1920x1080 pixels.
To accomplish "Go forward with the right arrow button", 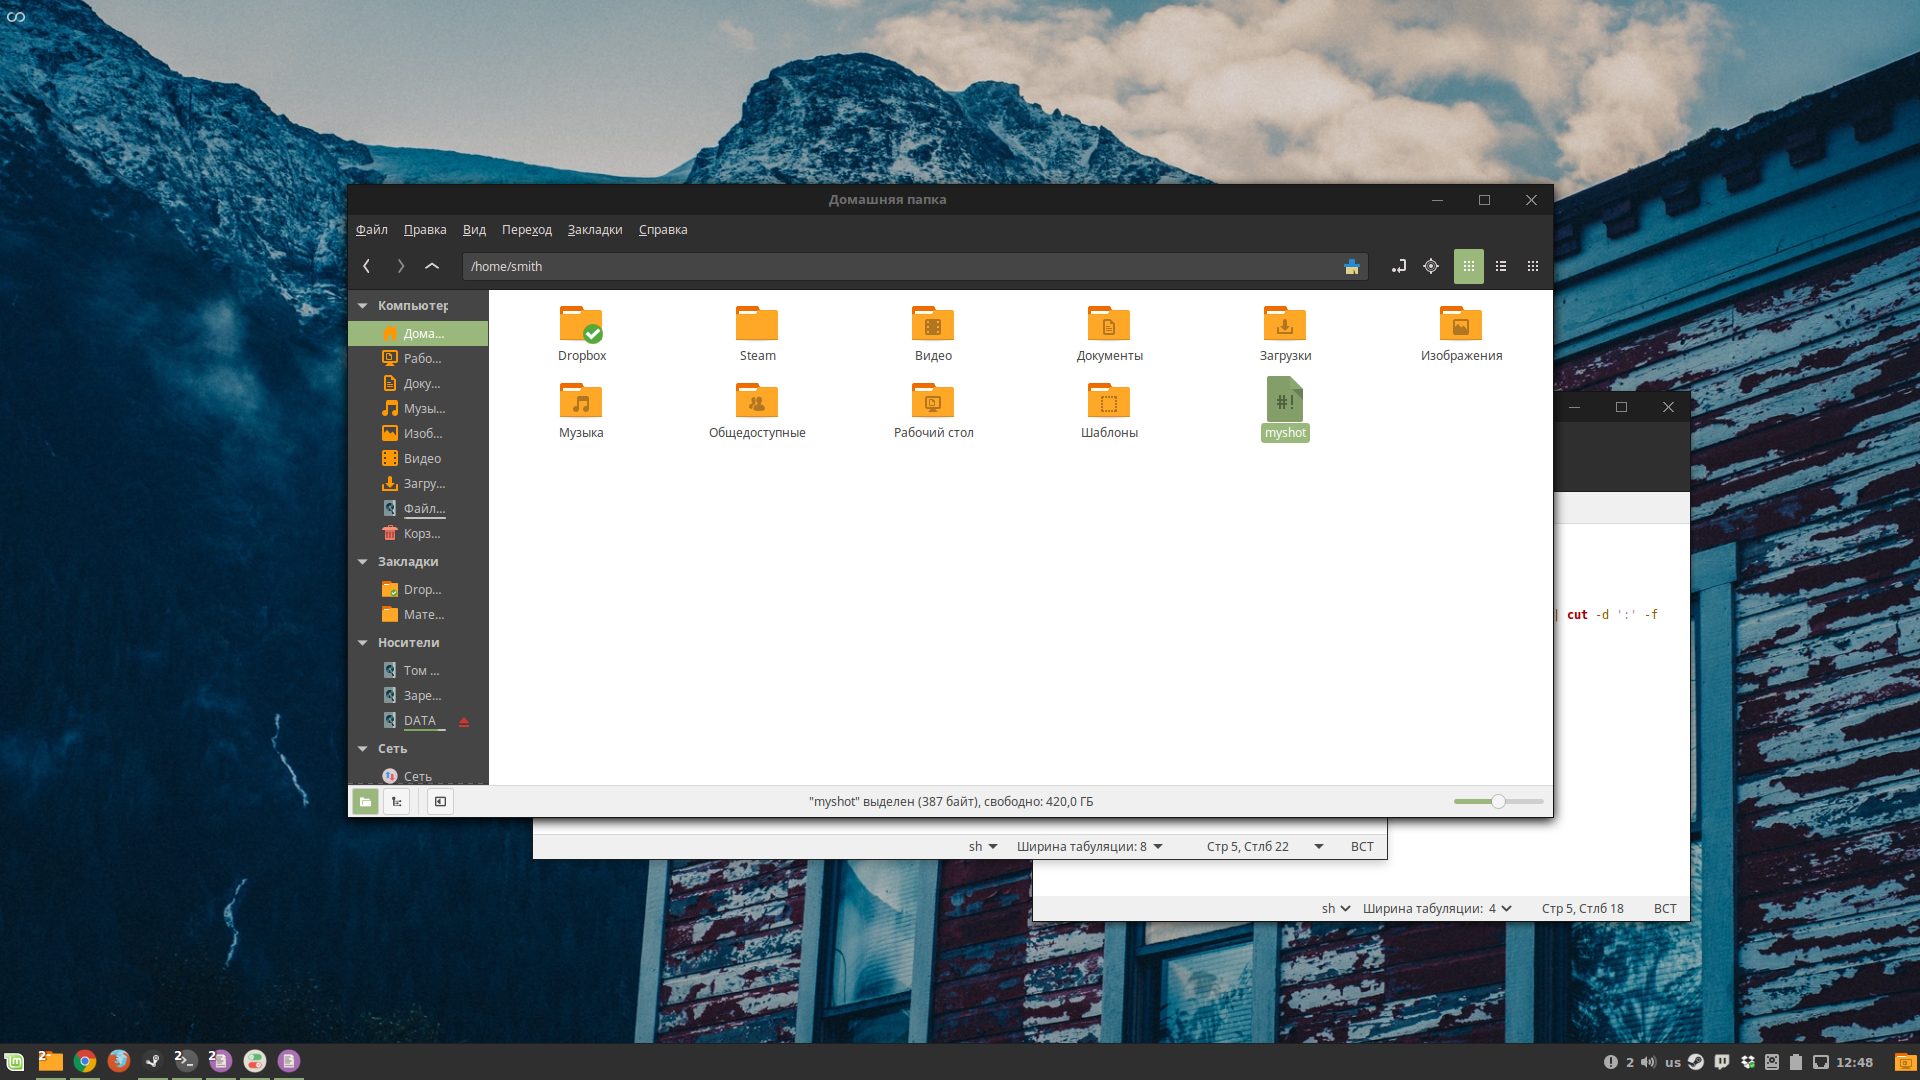I will [400, 266].
